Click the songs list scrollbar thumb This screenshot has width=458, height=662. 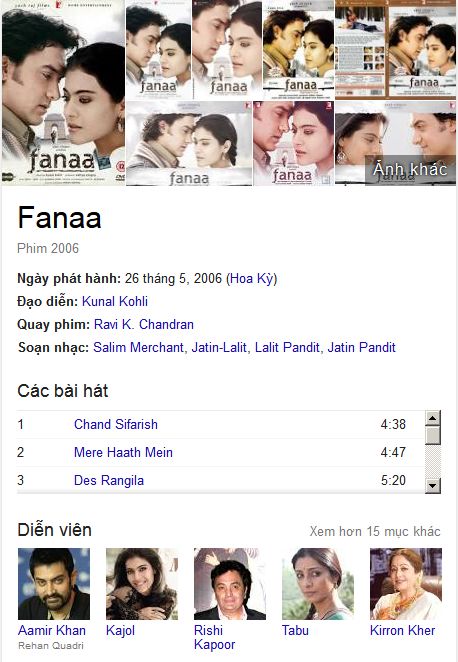[433, 435]
